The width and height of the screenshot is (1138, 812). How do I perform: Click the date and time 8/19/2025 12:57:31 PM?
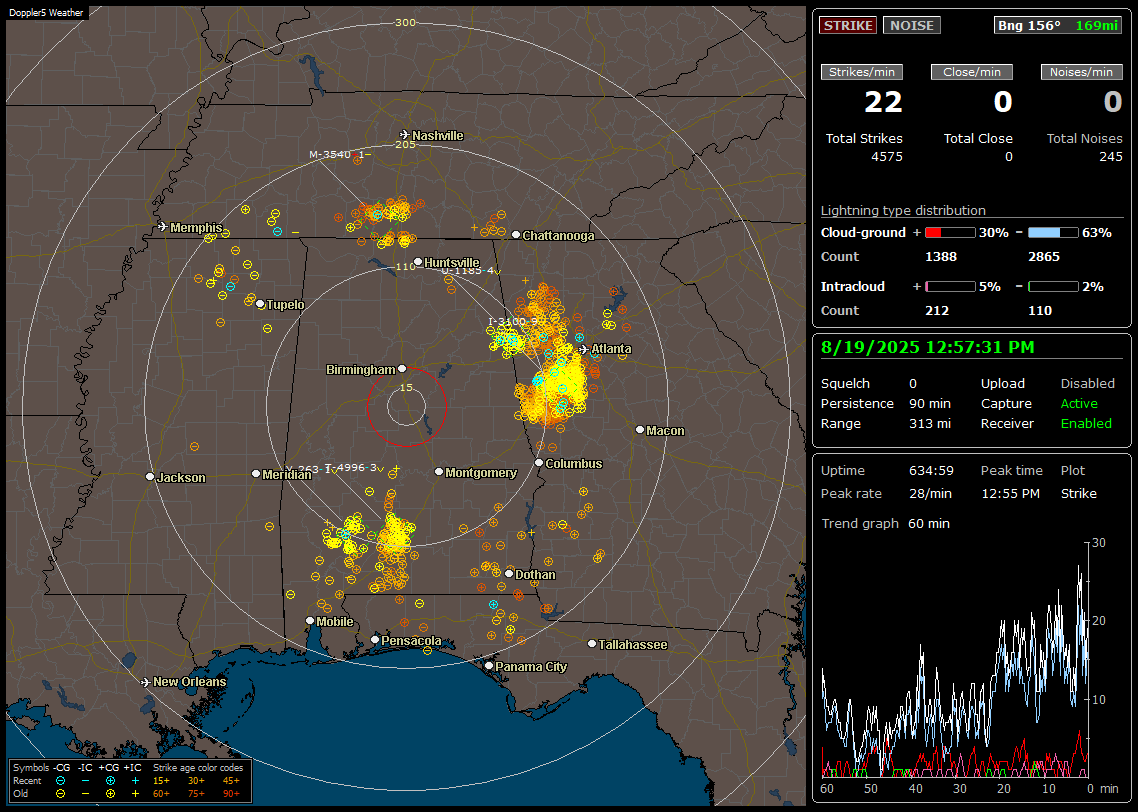coord(928,348)
